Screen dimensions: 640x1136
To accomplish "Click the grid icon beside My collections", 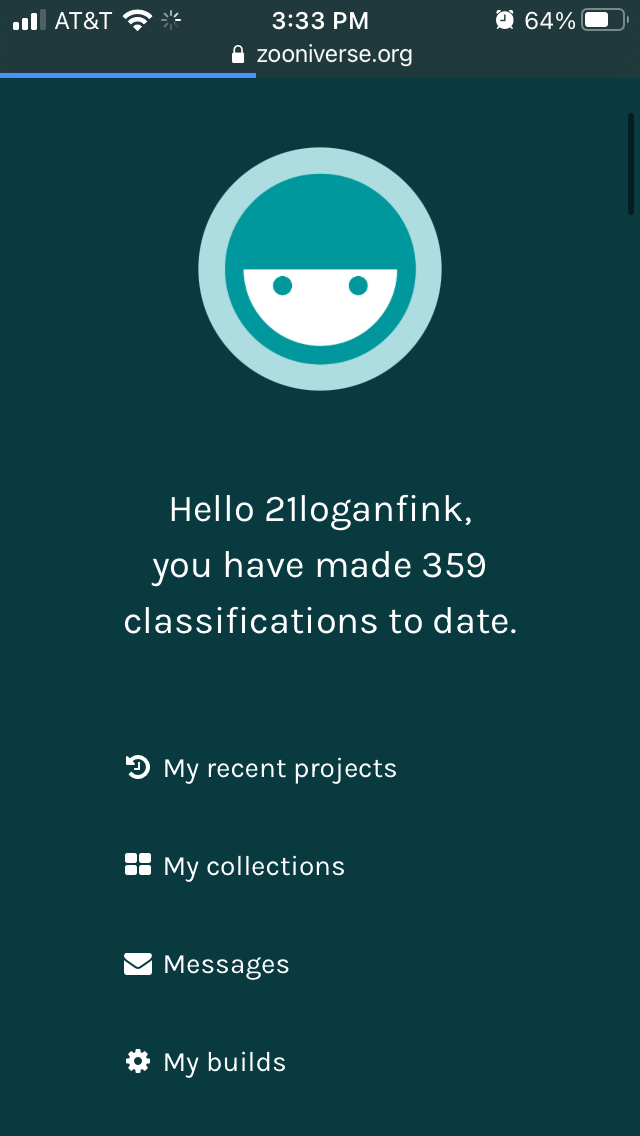I will (137, 865).
